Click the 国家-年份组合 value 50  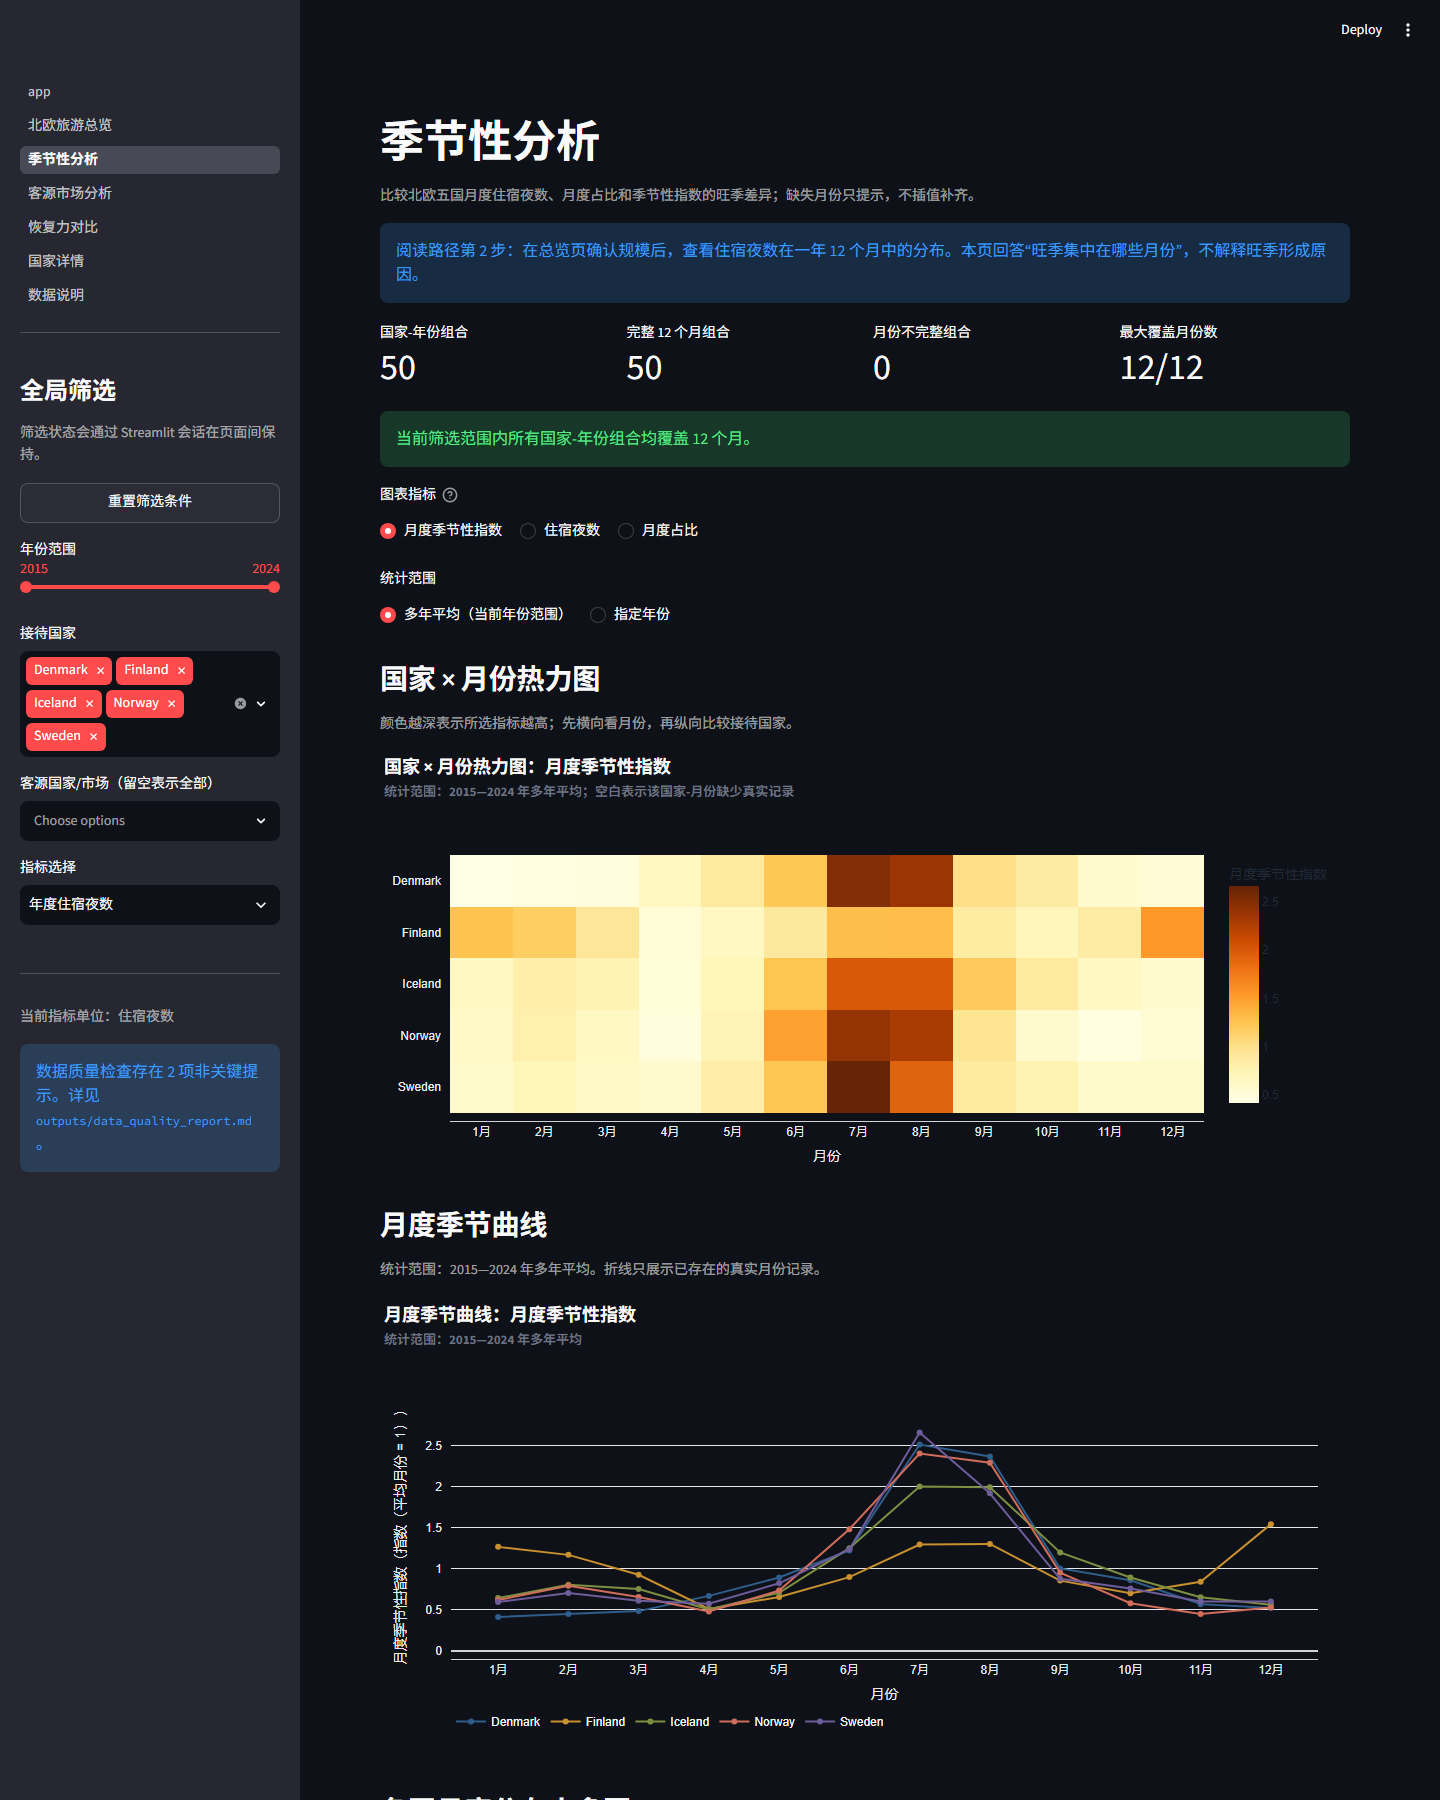(x=398, y=368)
